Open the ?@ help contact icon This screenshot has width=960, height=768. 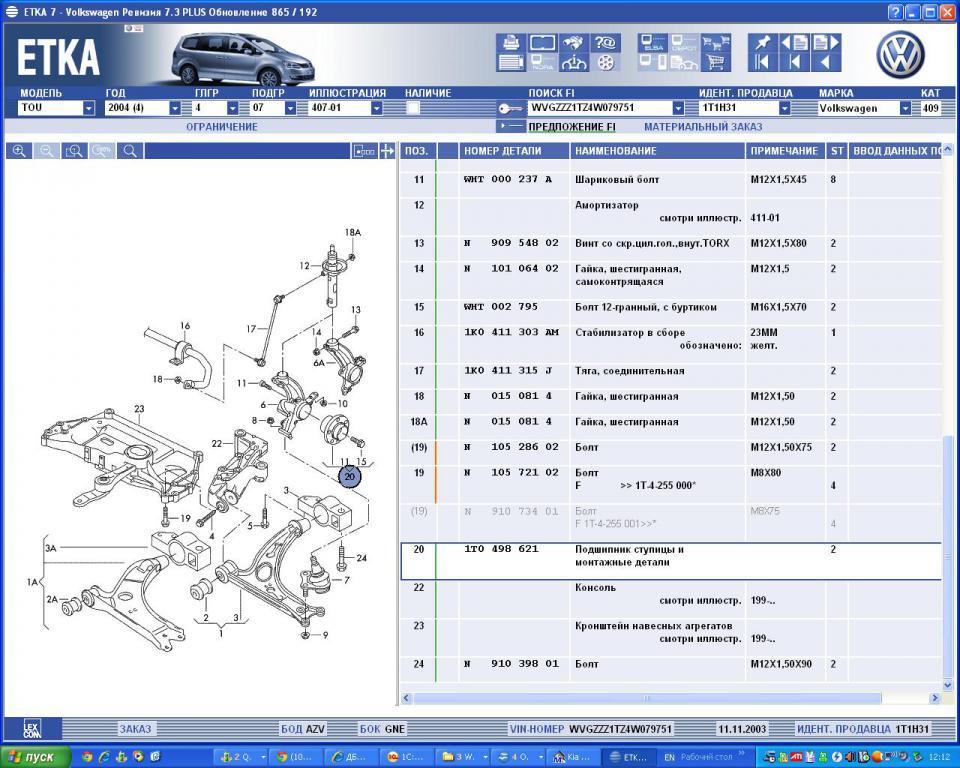(605, 43)
